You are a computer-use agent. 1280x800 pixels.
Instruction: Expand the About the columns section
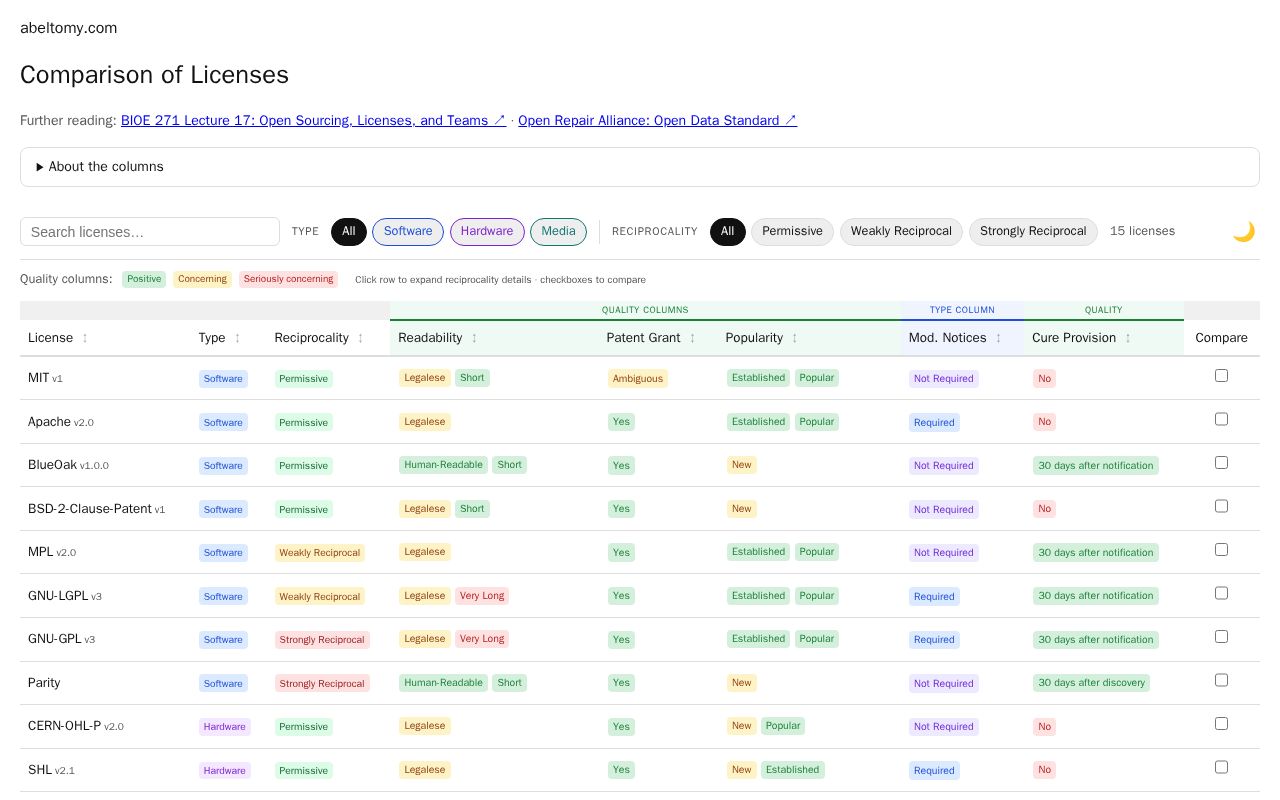pos(640,167)
